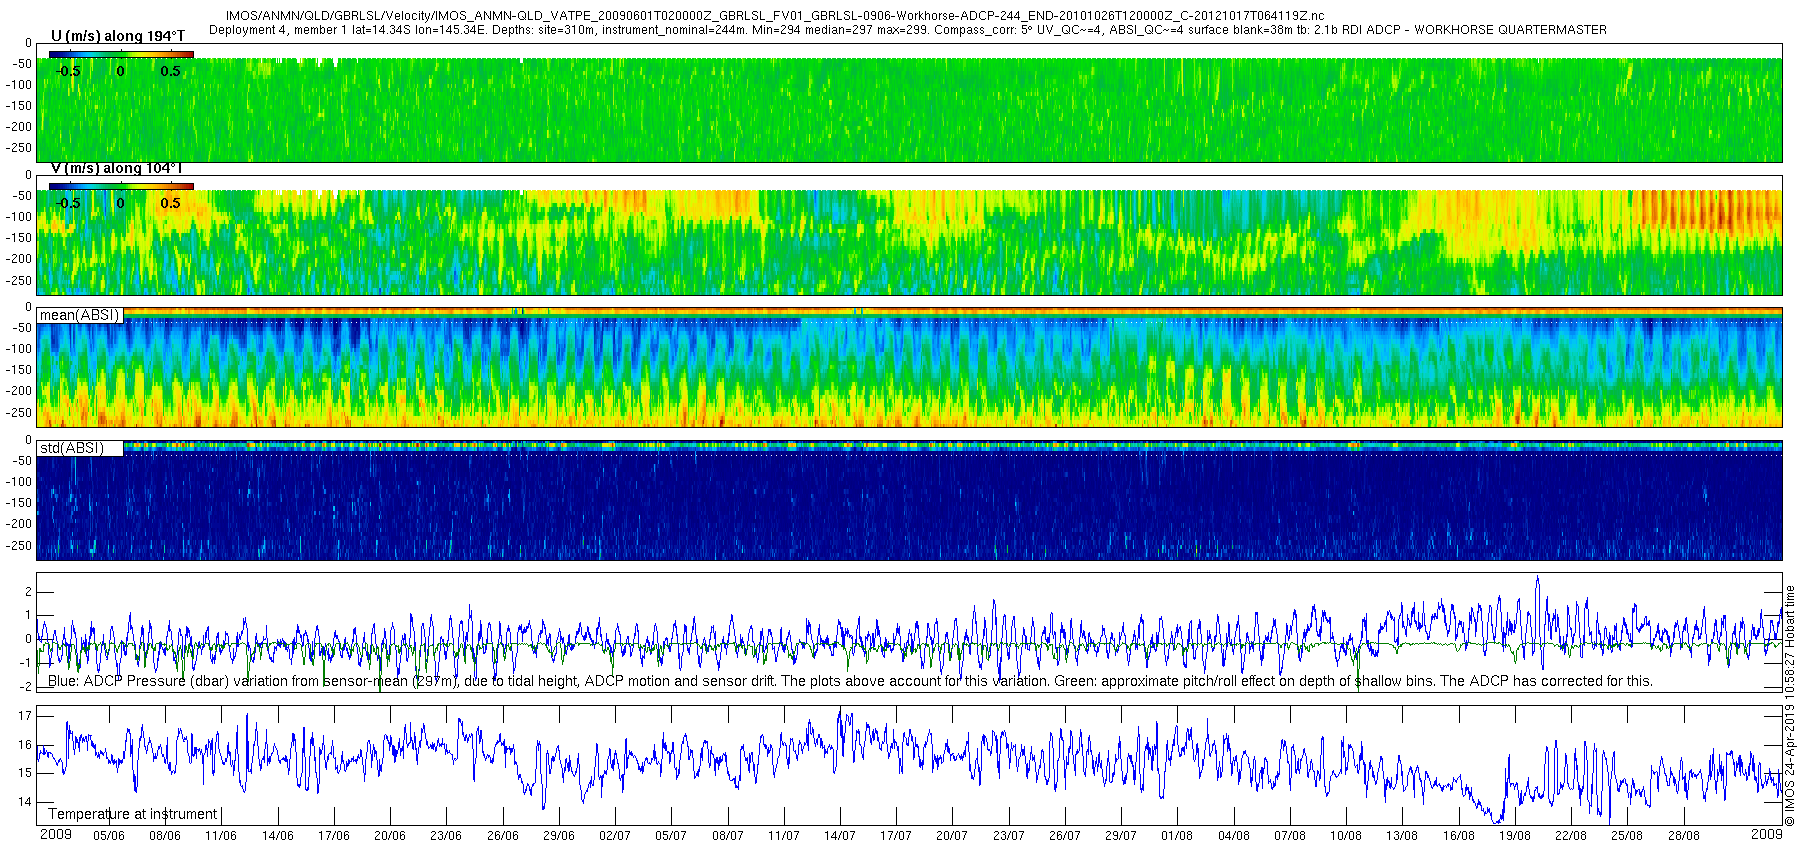Click the 29/06 date tick label
Screen dimensions: 1800x850
(x=559, y=836)
